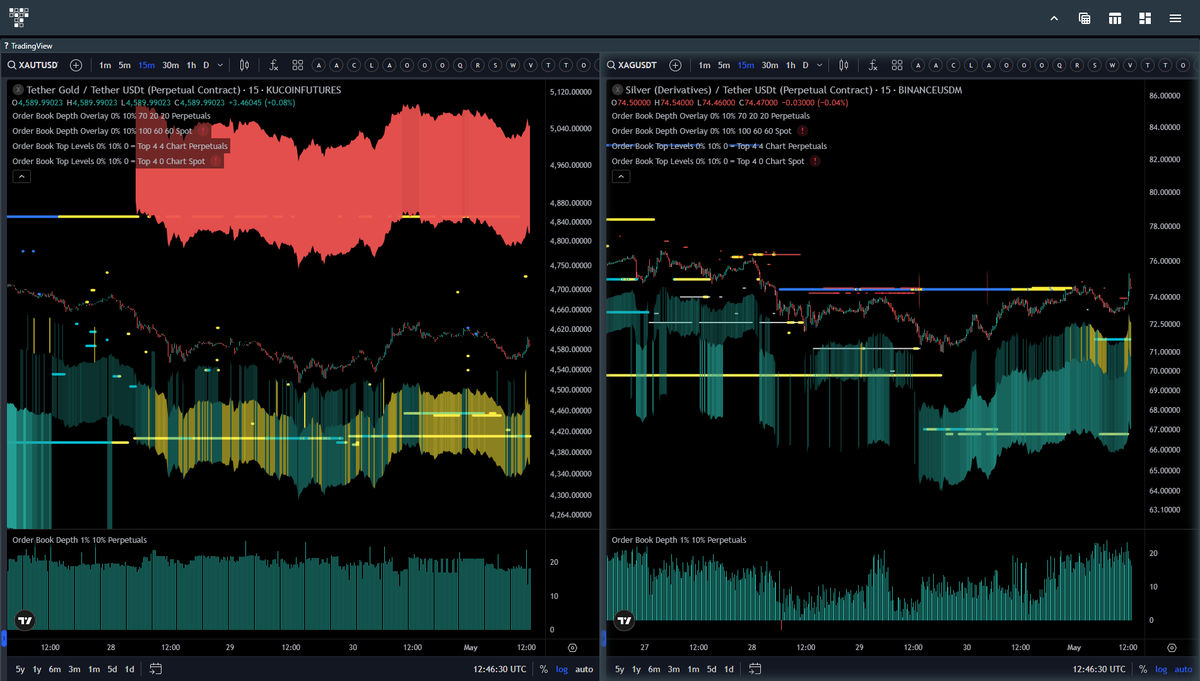Click Tether Gold perpetual contract title

(x=183, y=90)
